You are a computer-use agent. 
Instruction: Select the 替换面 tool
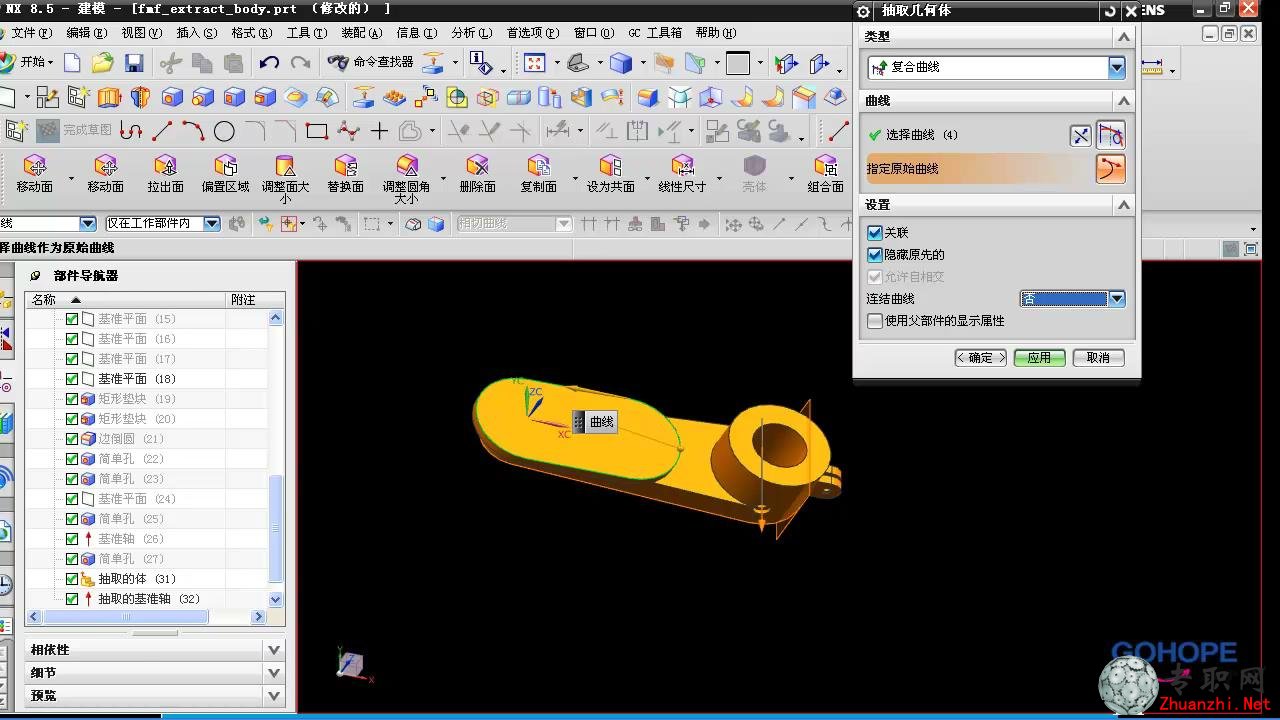click(x=346, y=174)
